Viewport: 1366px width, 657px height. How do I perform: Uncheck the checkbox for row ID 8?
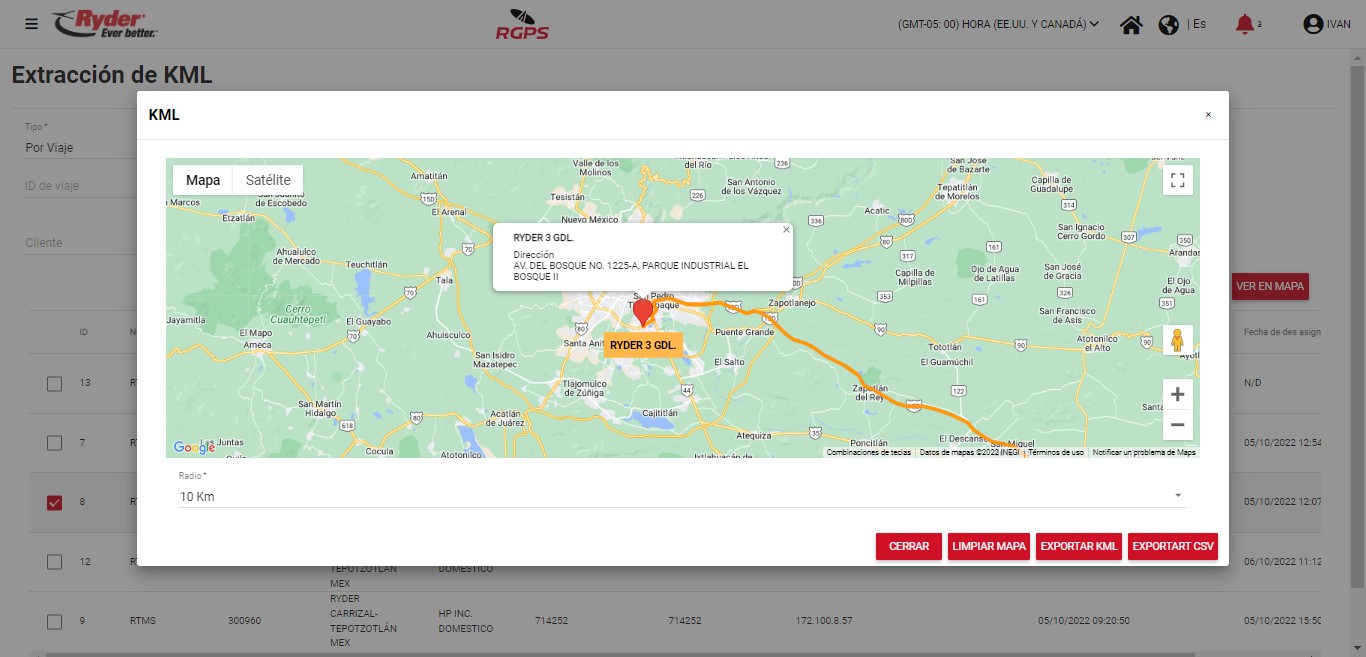point(55,502)
